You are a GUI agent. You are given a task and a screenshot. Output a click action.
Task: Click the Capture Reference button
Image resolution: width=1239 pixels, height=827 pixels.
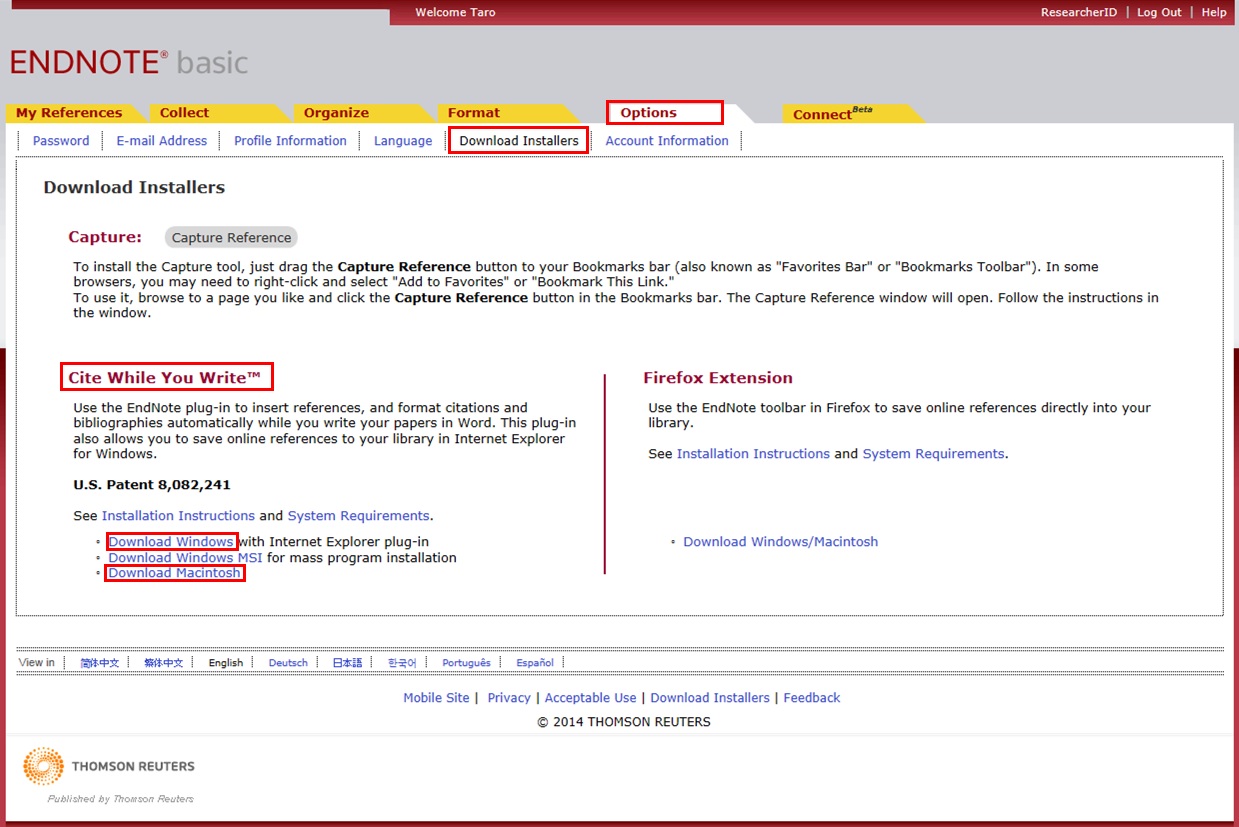231,238
